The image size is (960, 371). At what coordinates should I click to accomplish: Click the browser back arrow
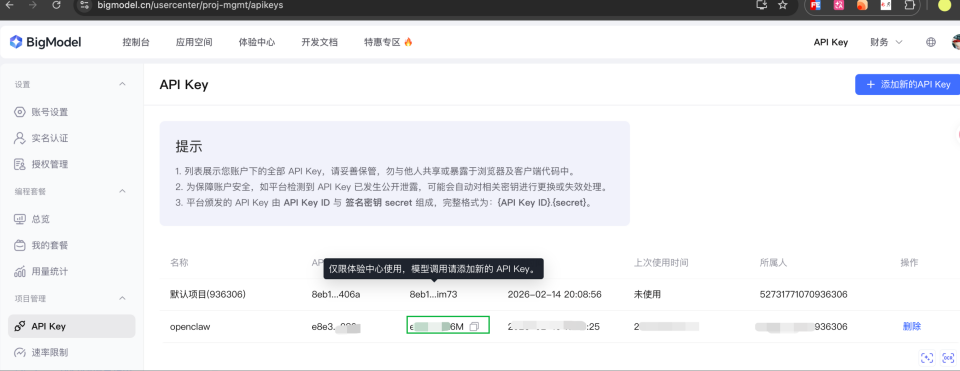tap(10, 5)
